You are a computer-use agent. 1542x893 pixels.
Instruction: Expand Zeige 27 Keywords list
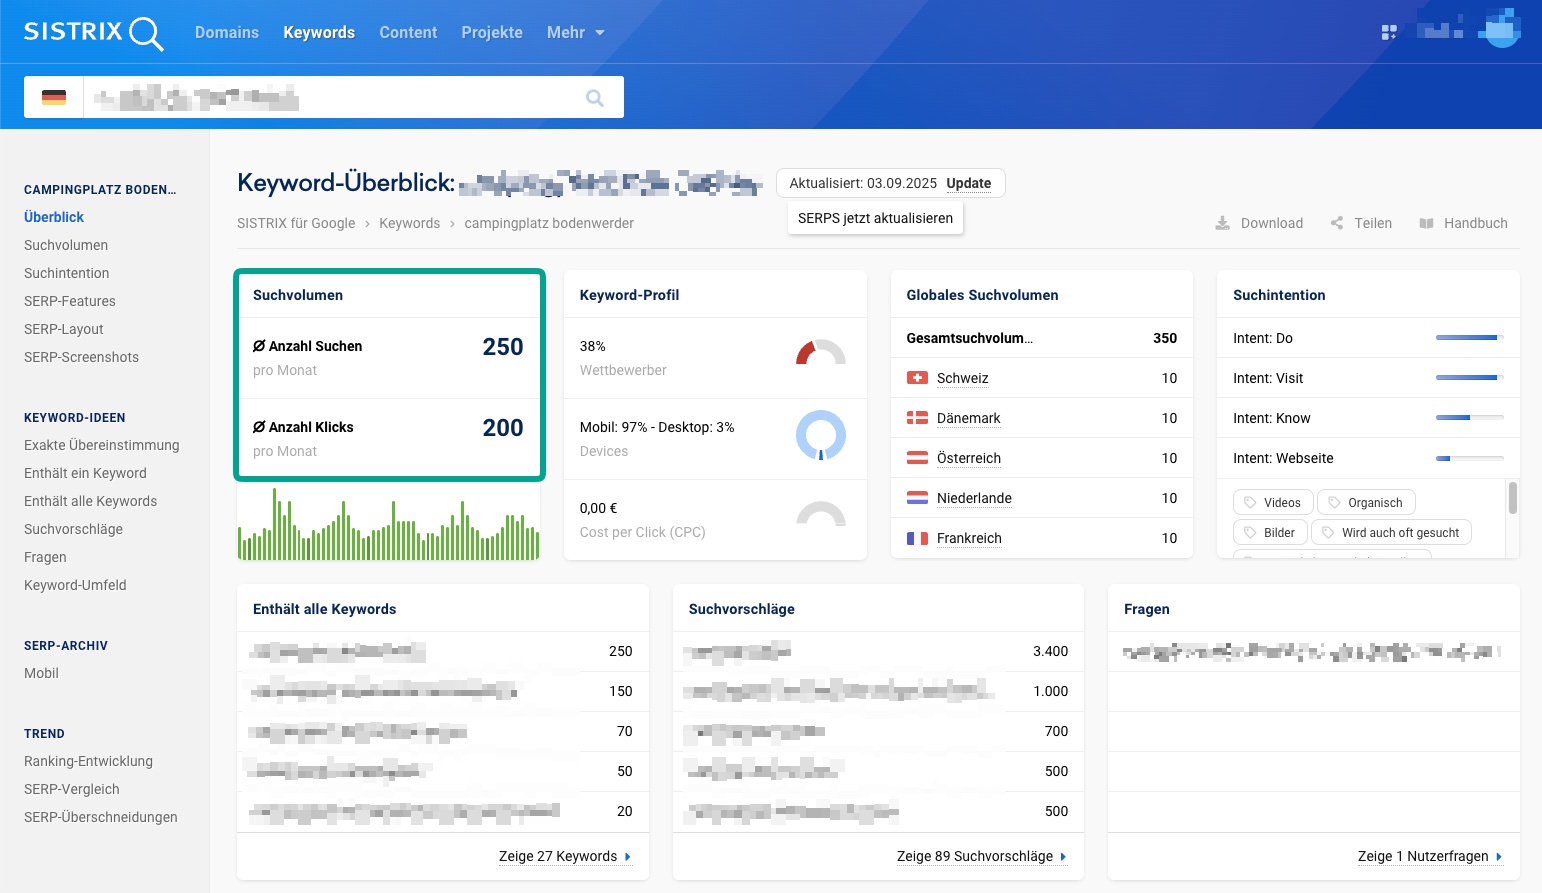(x=565, y=856)
